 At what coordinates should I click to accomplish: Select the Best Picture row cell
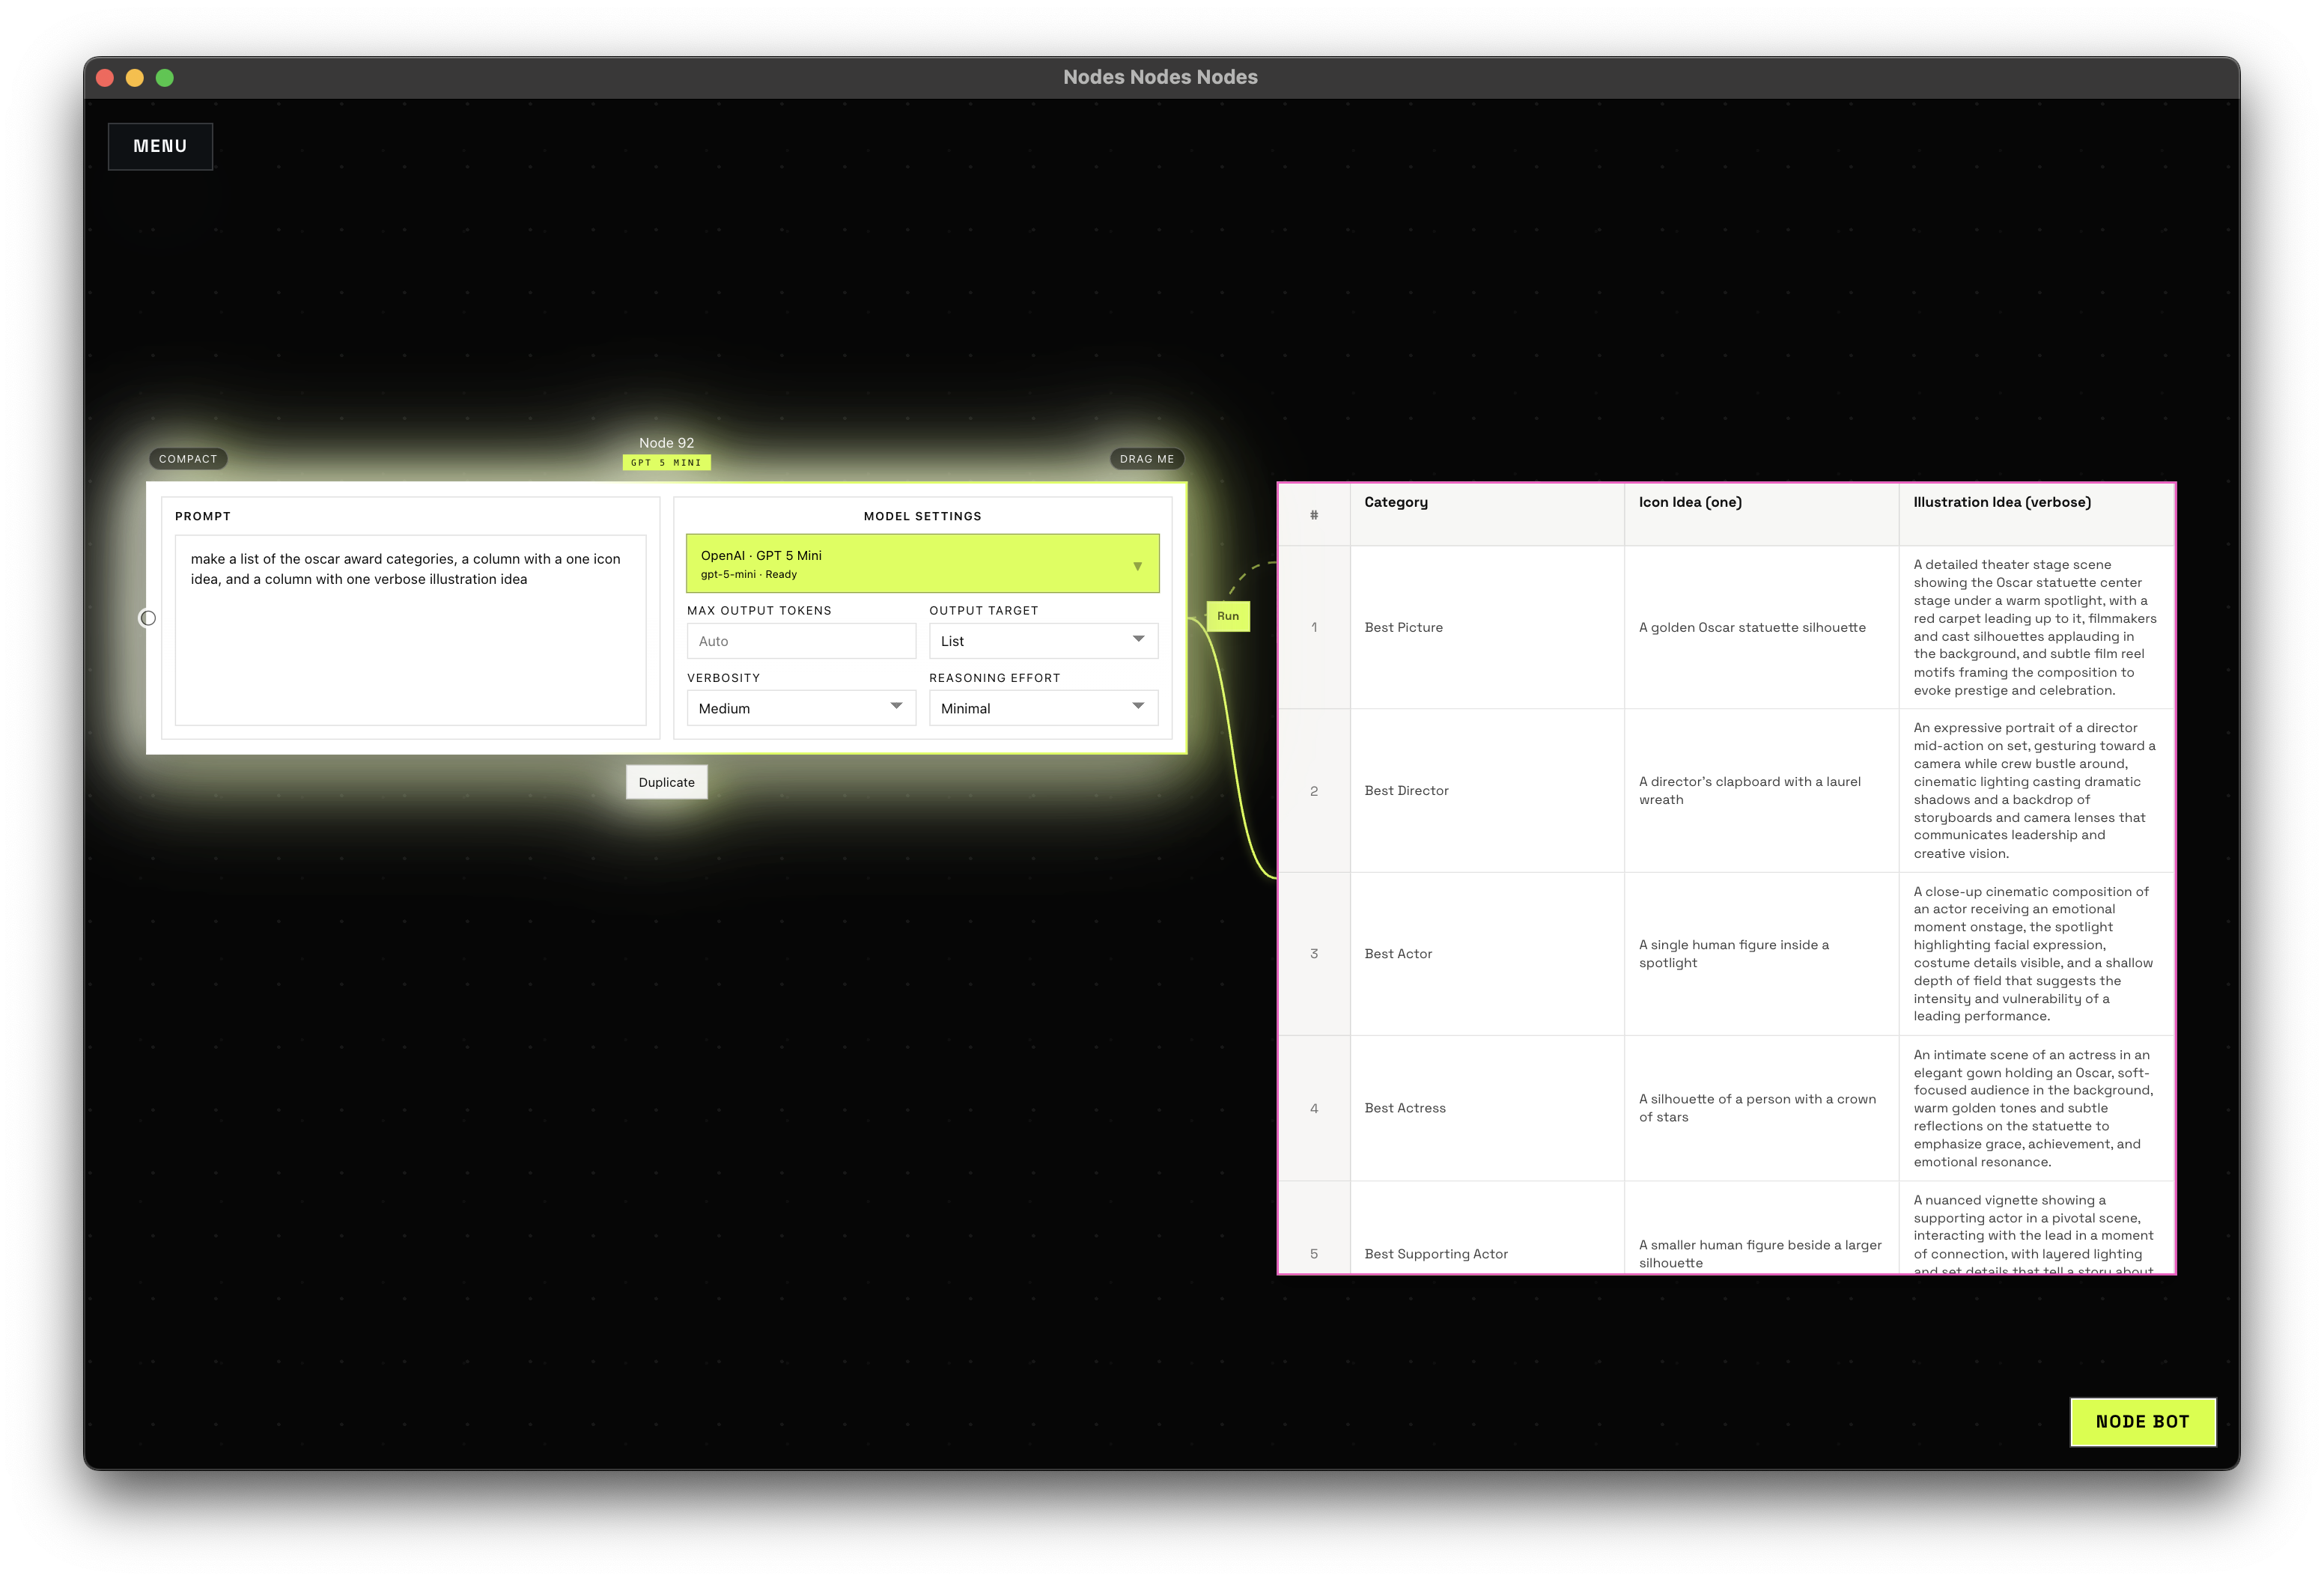[x=1403, y=627]
